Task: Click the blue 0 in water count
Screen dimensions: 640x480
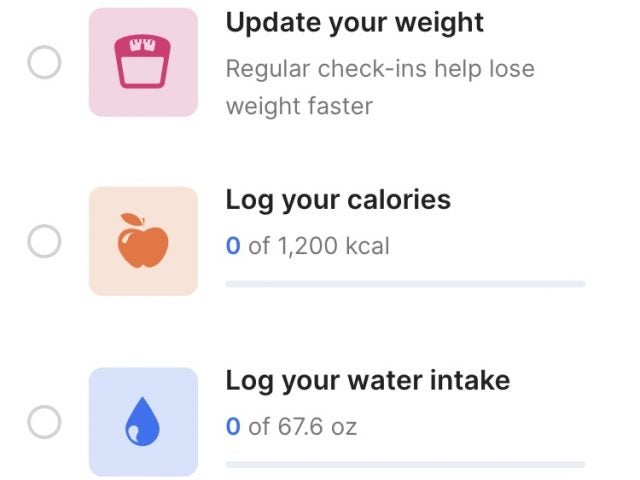Action: (x=233, y=427)
